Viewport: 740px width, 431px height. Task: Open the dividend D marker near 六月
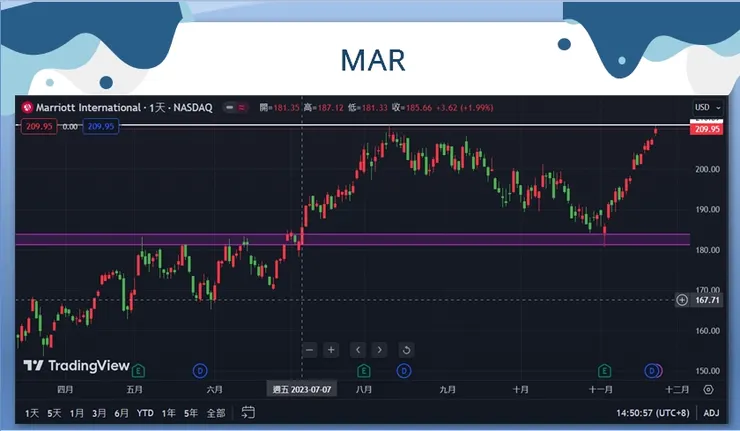200,371
